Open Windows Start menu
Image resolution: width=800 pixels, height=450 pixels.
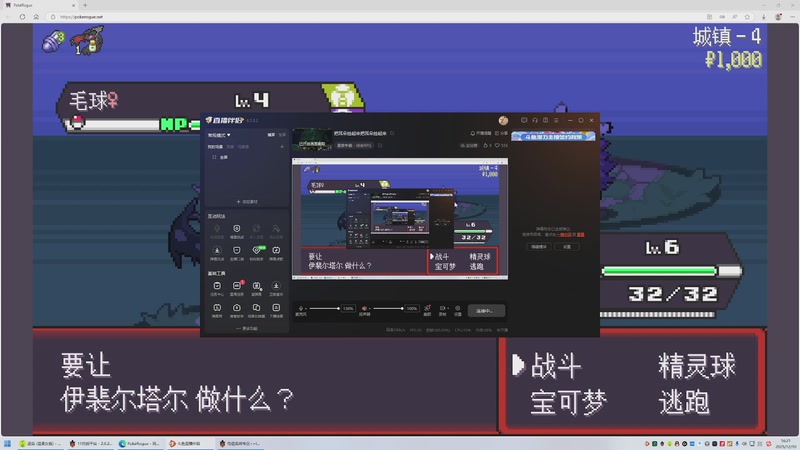[7, 443]
